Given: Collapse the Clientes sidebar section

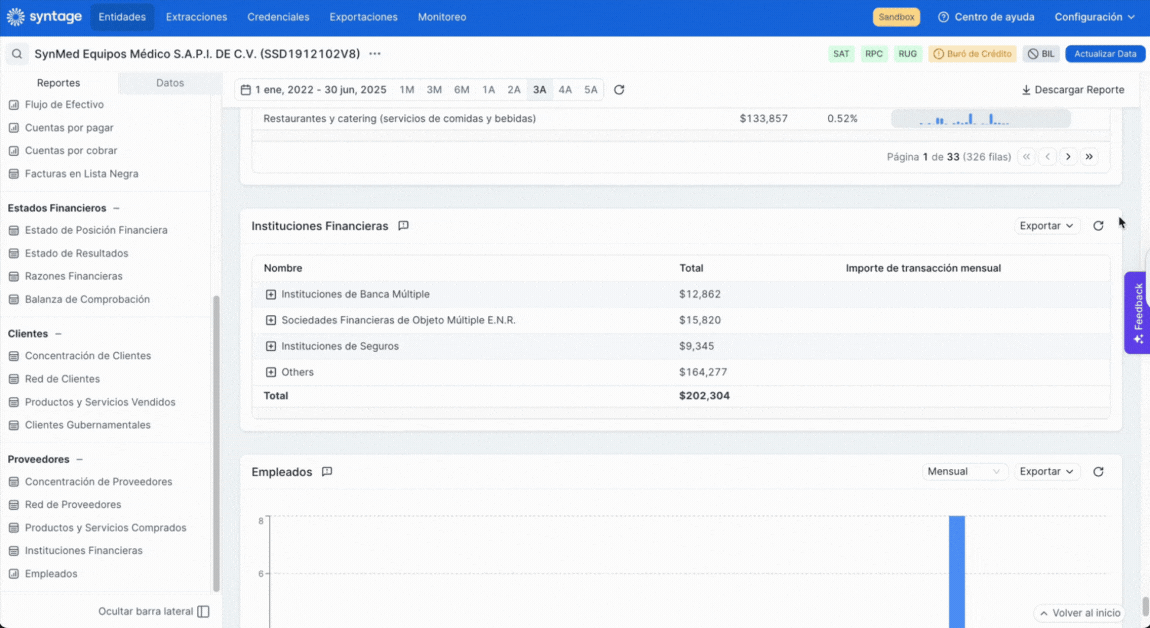Looking at the screenshot, I should point(58,334).
